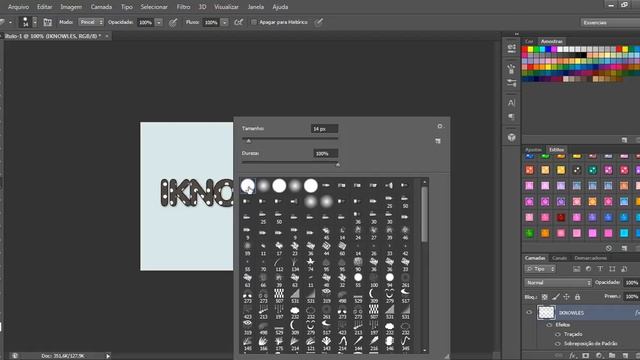The image size is (640, 360).
Task: Pick the red swatch in Amostras
Action: tap(524, 49)
